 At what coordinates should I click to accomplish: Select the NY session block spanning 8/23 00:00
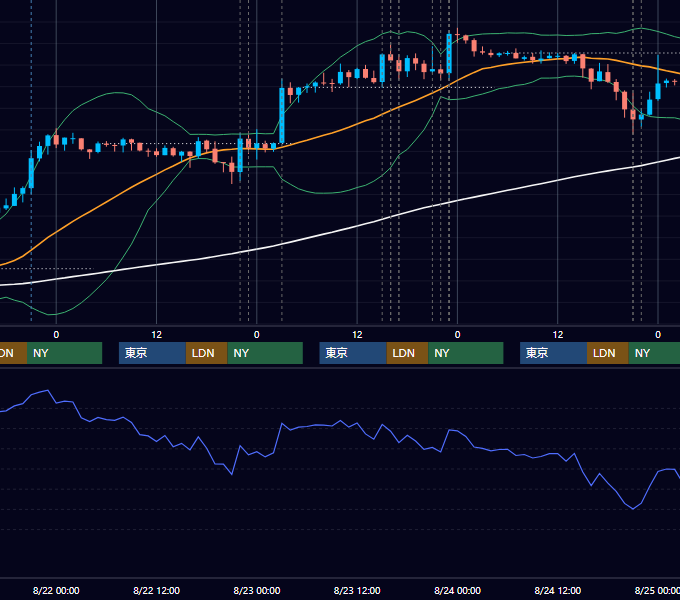point(265,353)
